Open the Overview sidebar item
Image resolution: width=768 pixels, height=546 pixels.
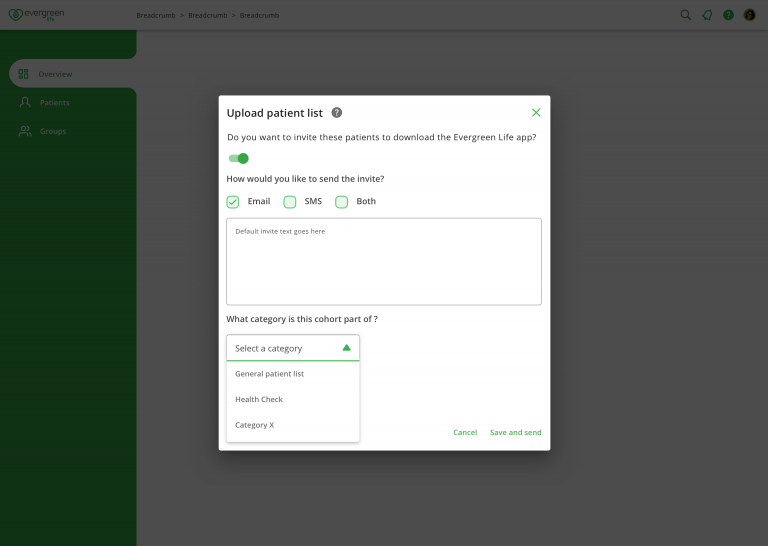[x=55, y=74]
